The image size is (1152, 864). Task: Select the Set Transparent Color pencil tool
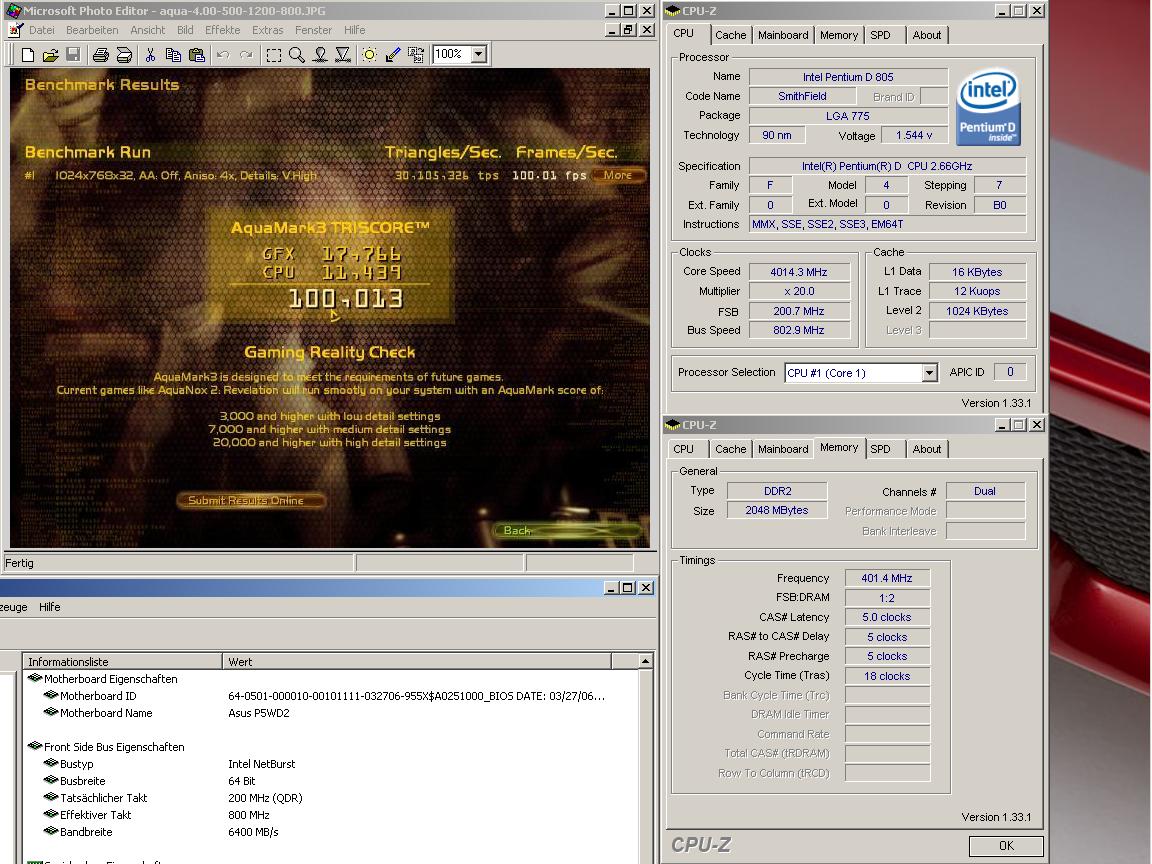tap(393, 54)
